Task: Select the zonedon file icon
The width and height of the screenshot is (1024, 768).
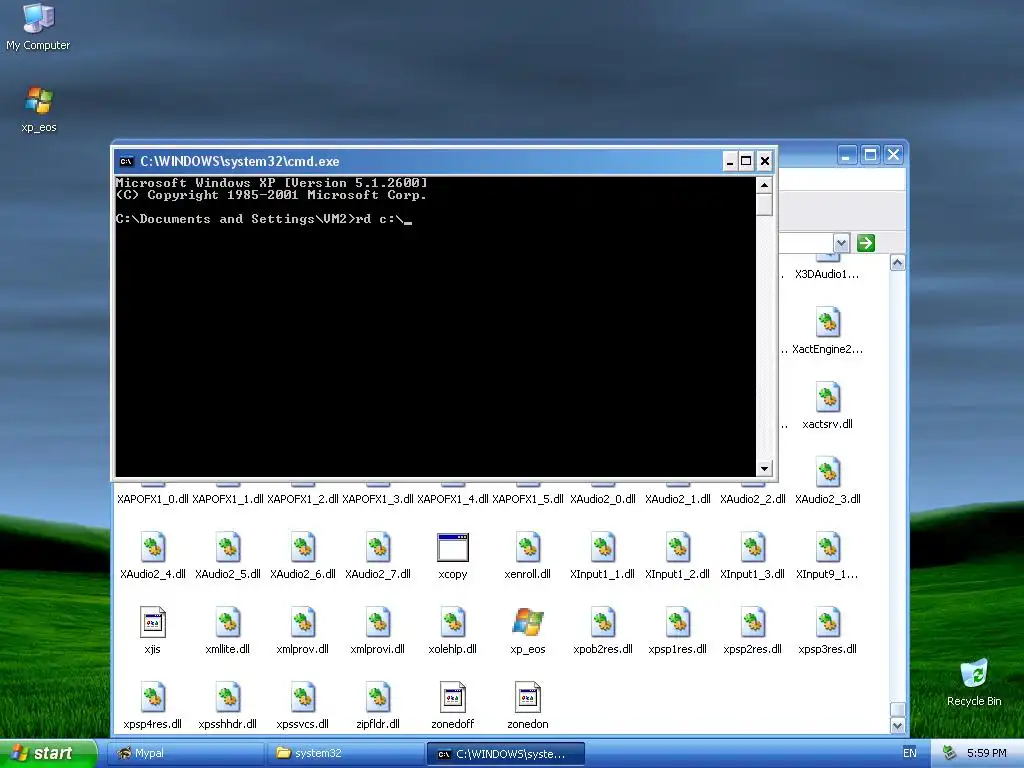Action: 528,697
